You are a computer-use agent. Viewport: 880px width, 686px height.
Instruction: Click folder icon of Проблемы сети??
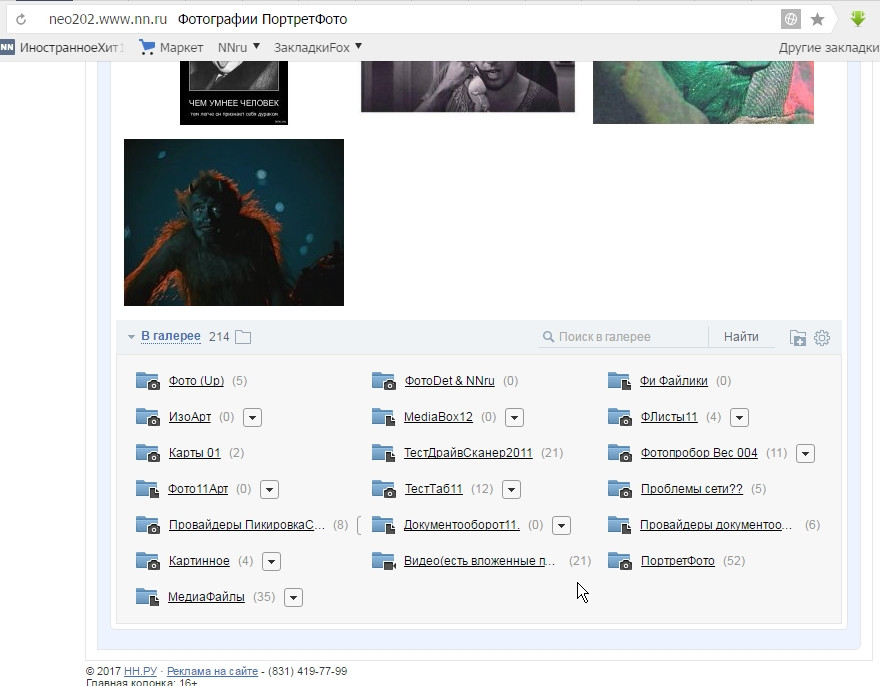click(x=620, y=488)
